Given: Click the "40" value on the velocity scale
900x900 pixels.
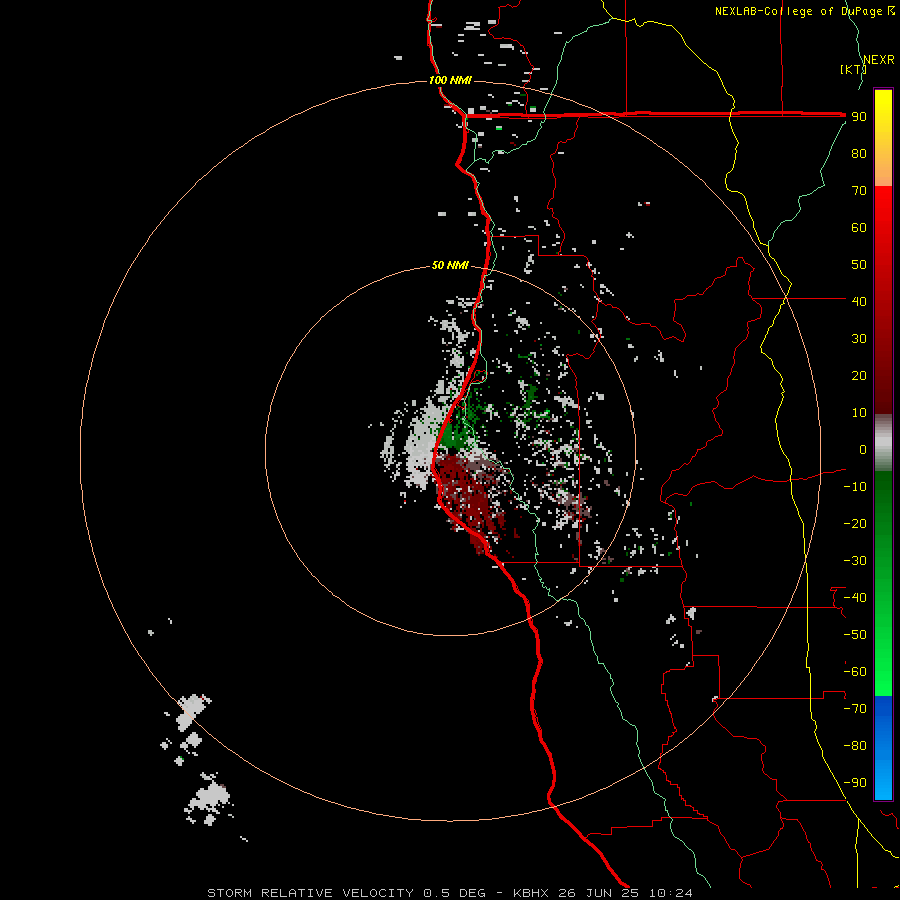Looking at the screenshot, I should [859, 301].
